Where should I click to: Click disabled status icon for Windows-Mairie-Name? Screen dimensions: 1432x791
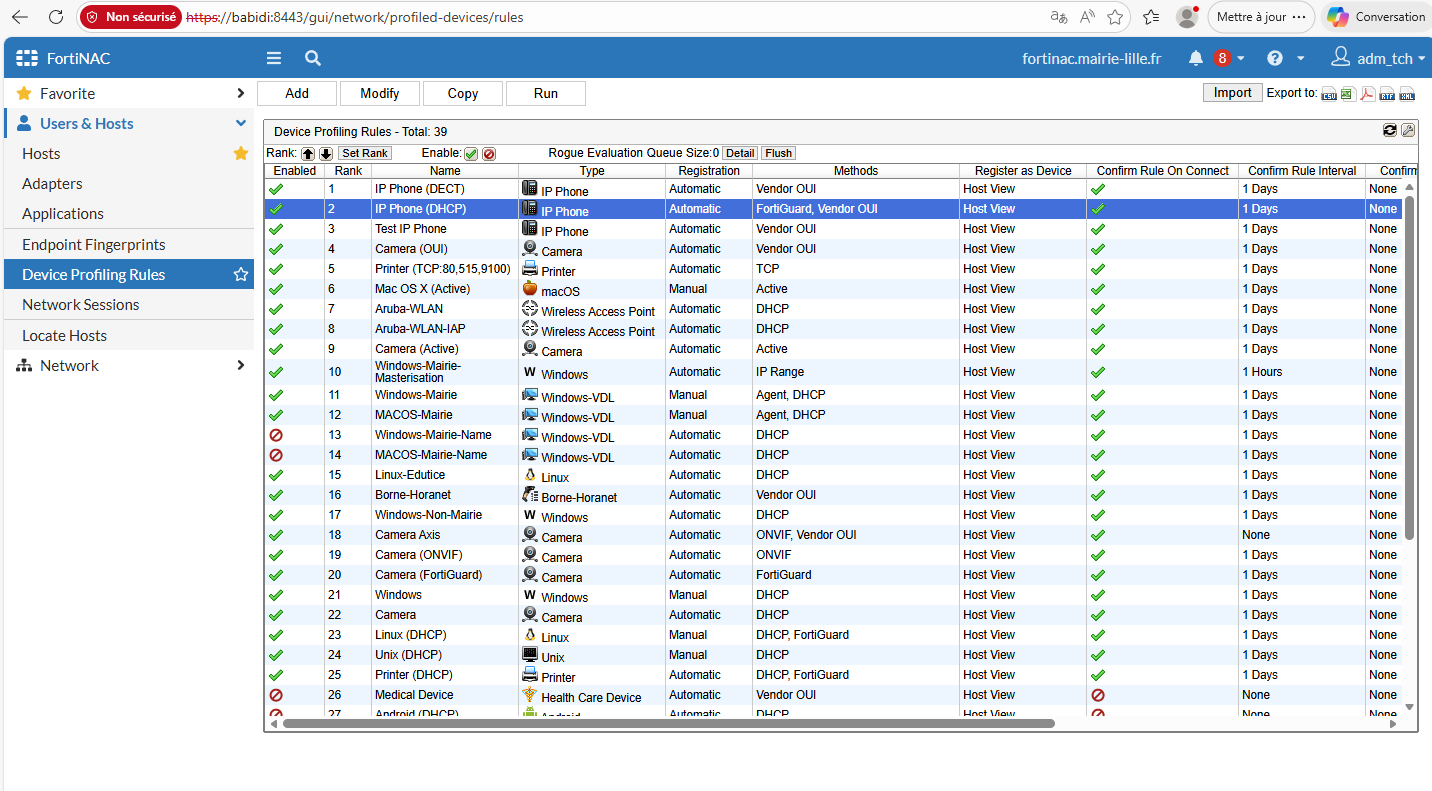(x=277, y=435)
